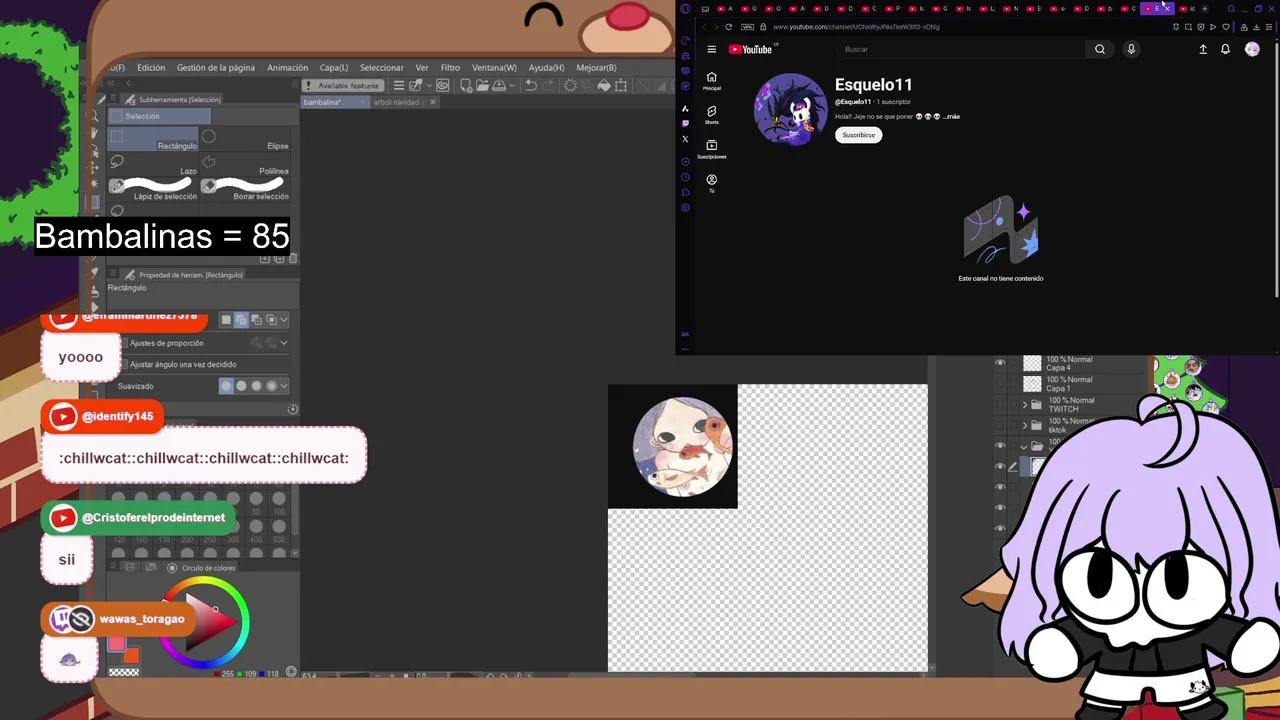Click the new canvas icon in command bar
Viewport: 1280px width, 720px height.
tap(466, 86)
